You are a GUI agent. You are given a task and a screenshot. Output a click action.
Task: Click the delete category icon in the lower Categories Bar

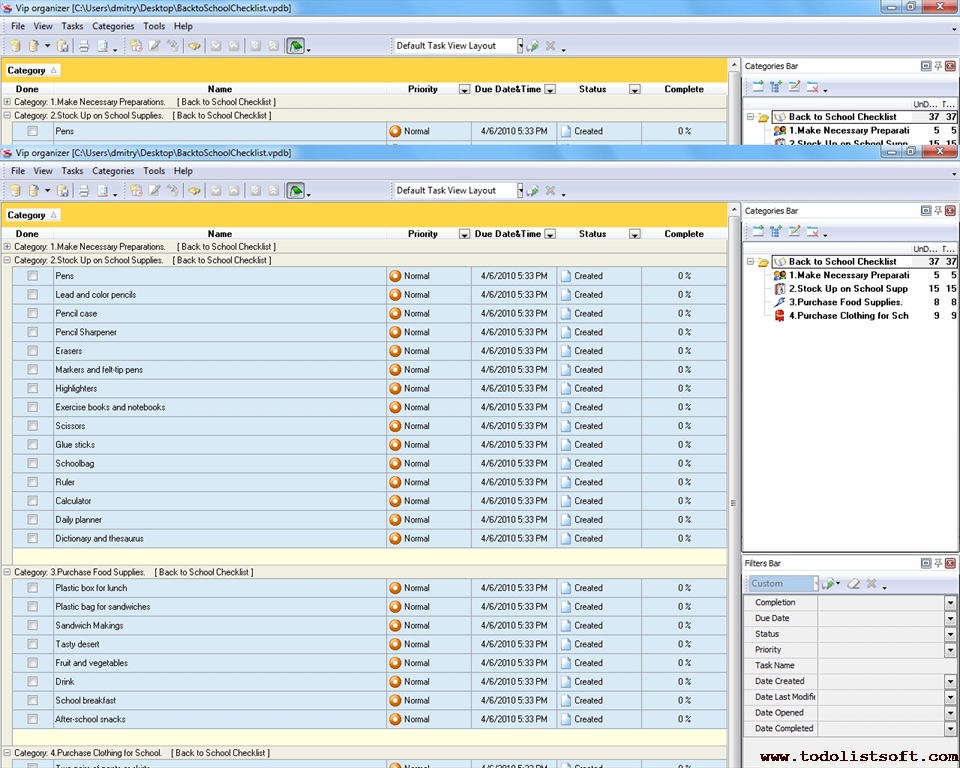click(x=812, y=232)
